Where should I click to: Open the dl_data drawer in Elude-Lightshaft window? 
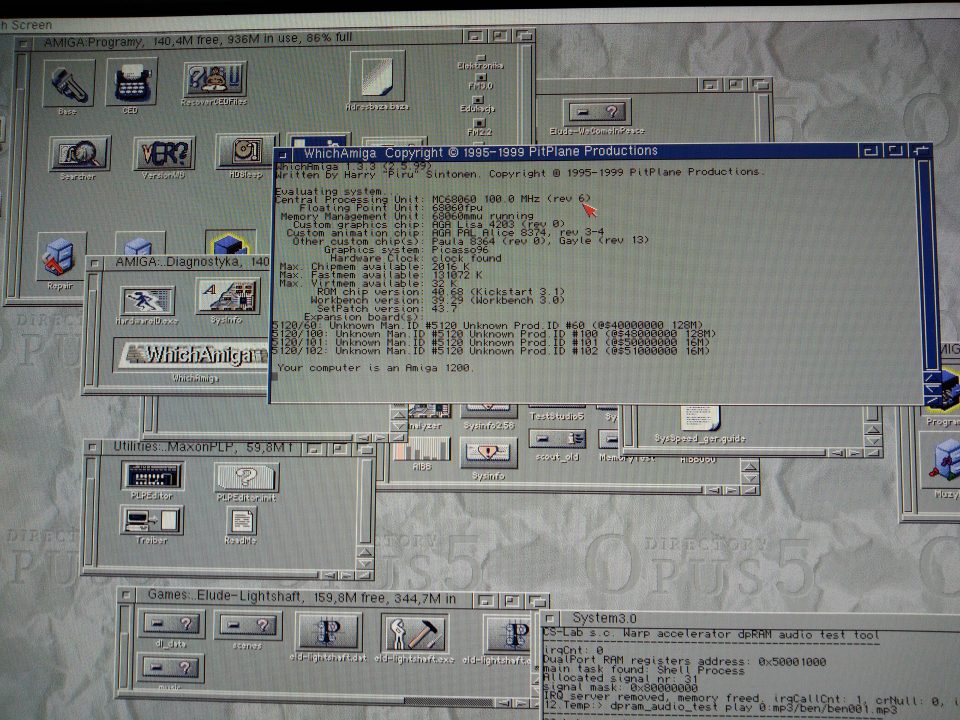point(172,624)
